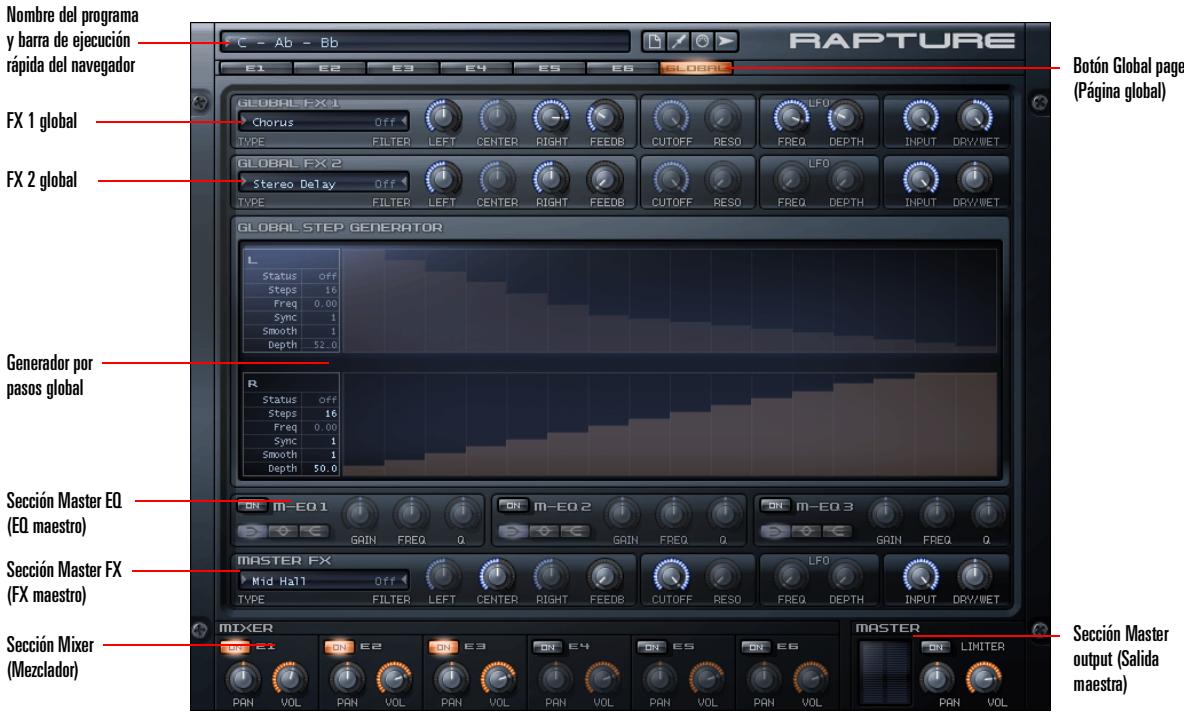The image size is (1184, 712).
Task: Select the peak shape icon for M-EQ 3
Action: [806, 532]
